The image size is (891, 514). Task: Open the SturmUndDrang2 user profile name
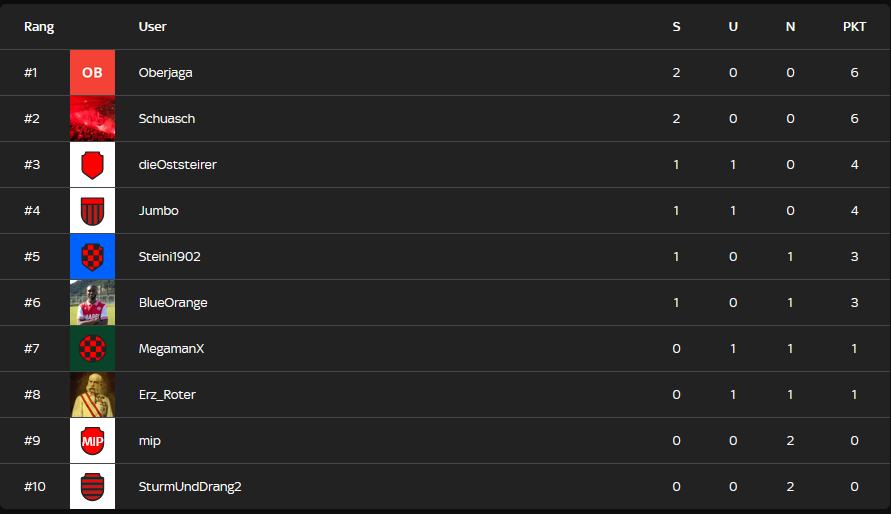click(x=190, y=487)
